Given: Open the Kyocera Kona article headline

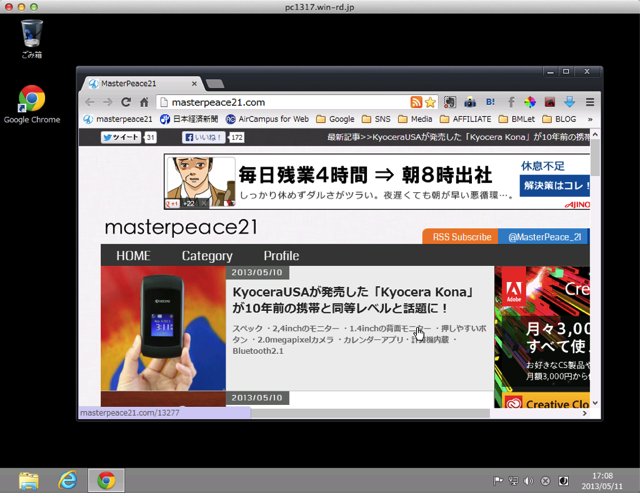Looking at the screenshot, I should click(x=353, y=300).
